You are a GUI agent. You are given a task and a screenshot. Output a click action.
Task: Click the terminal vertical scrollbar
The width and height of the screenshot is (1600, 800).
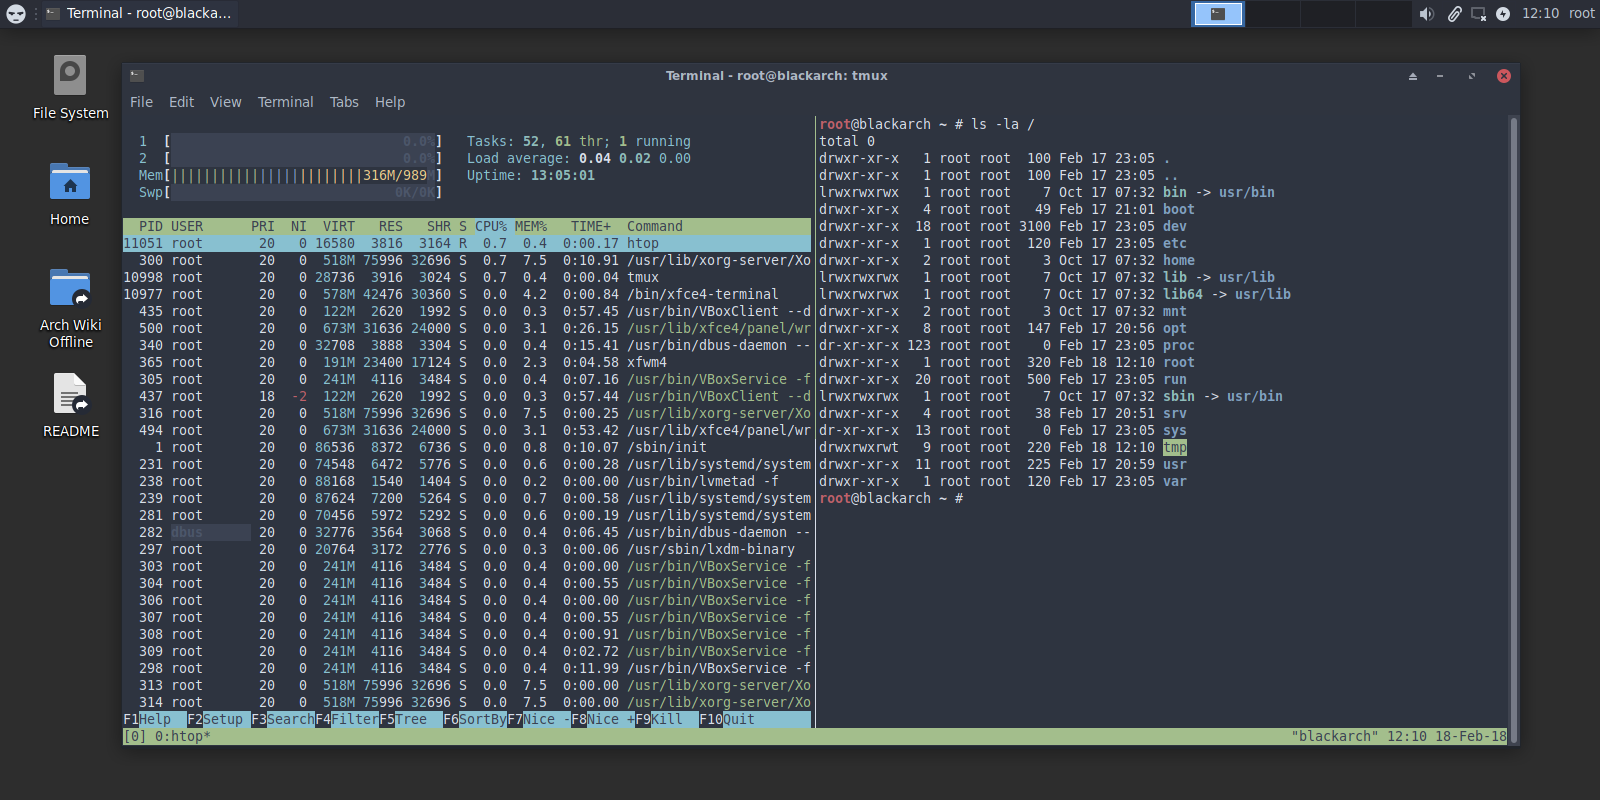coord(1514,428)
